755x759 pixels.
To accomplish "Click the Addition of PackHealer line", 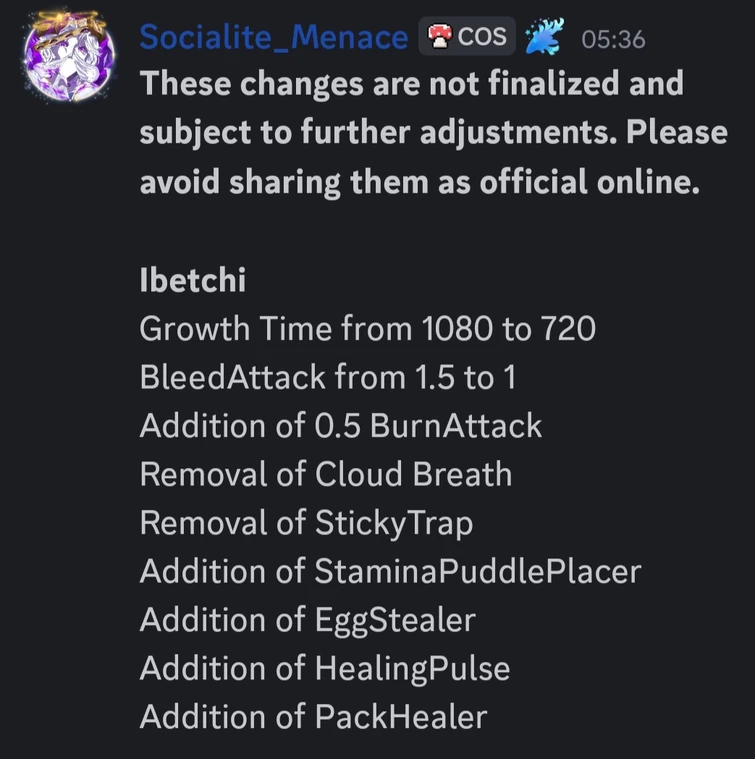I will point(313,717).
